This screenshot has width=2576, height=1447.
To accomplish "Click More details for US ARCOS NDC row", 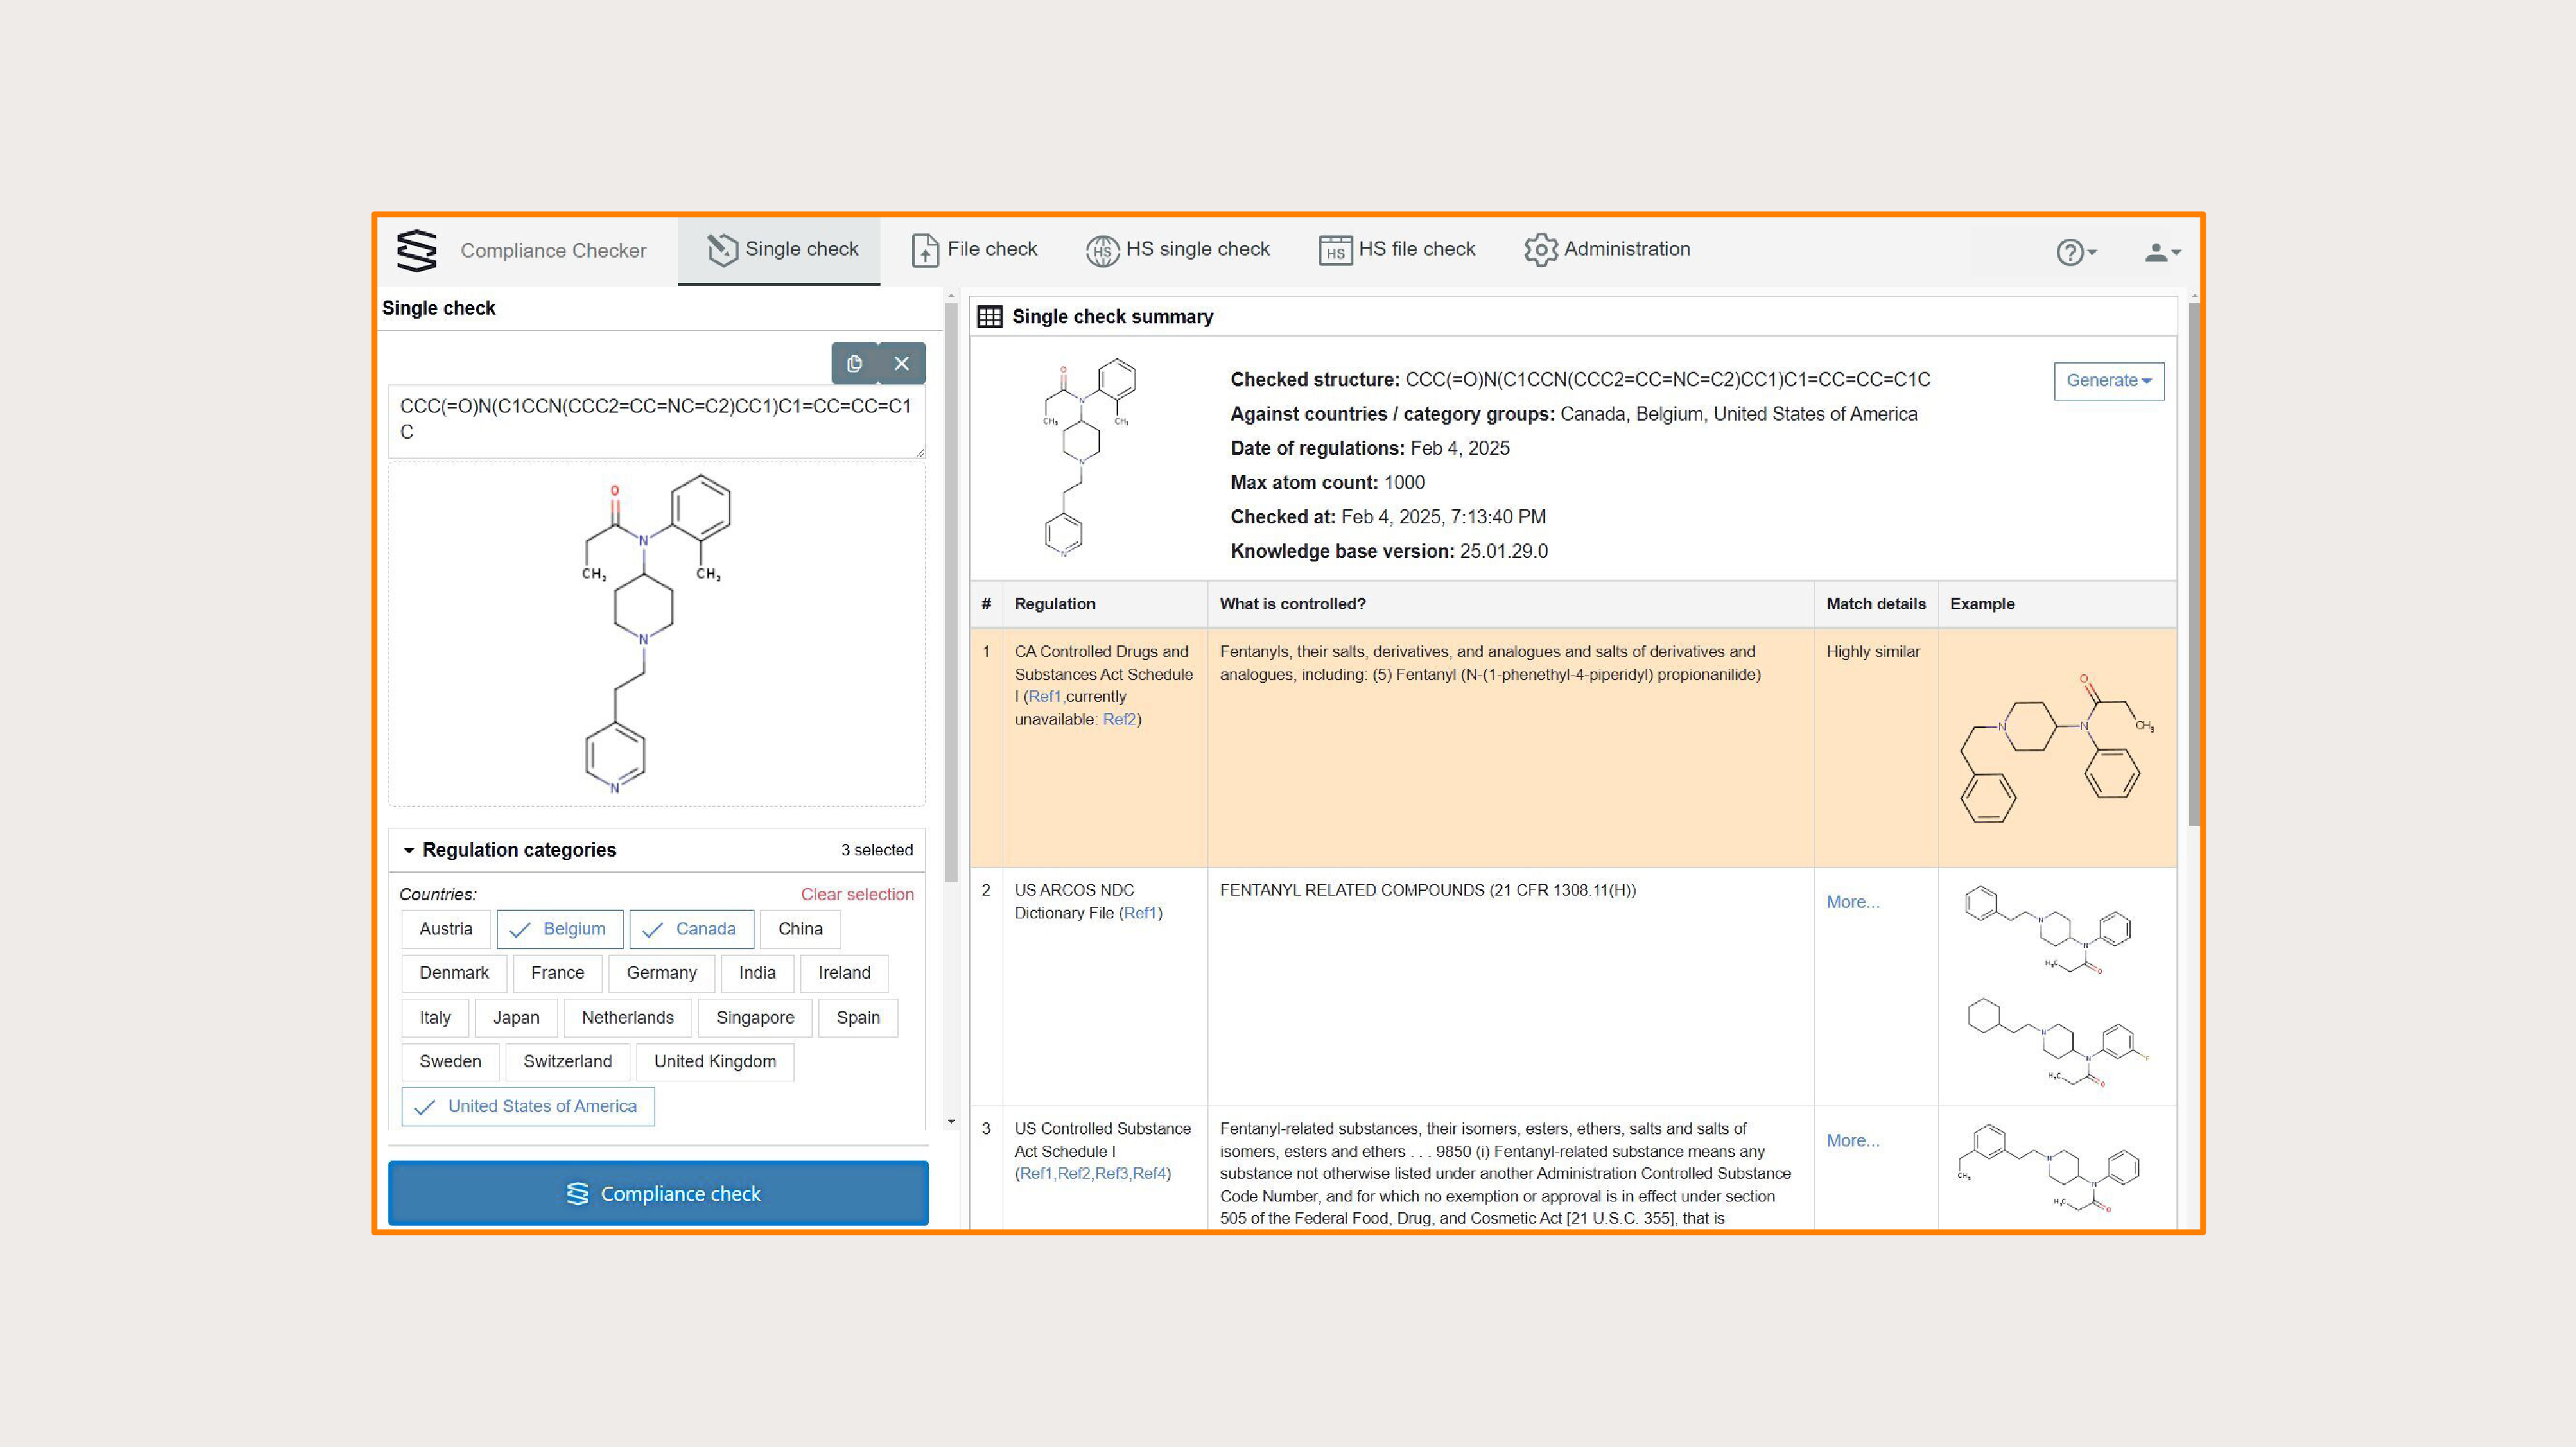I will pos(1852,900).
